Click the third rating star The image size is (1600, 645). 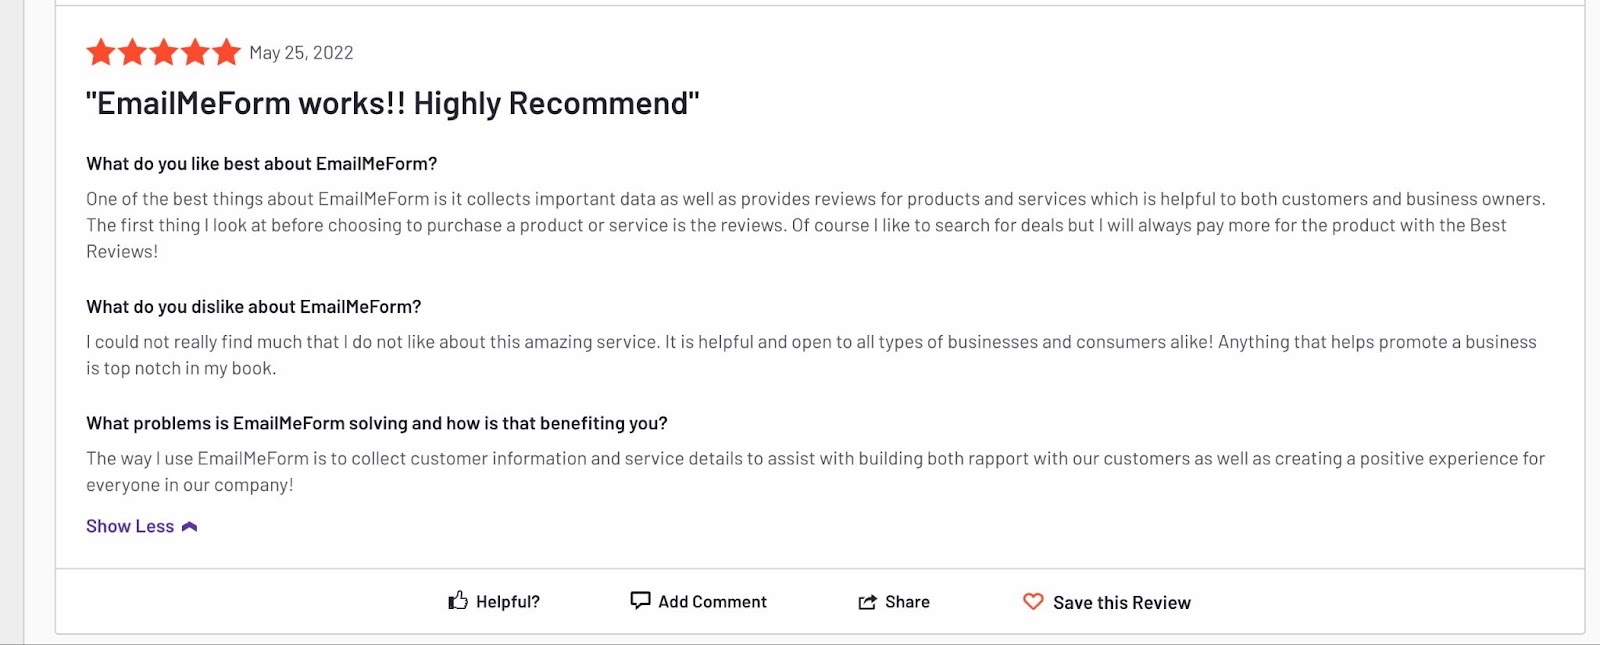[x=164, y=52]
